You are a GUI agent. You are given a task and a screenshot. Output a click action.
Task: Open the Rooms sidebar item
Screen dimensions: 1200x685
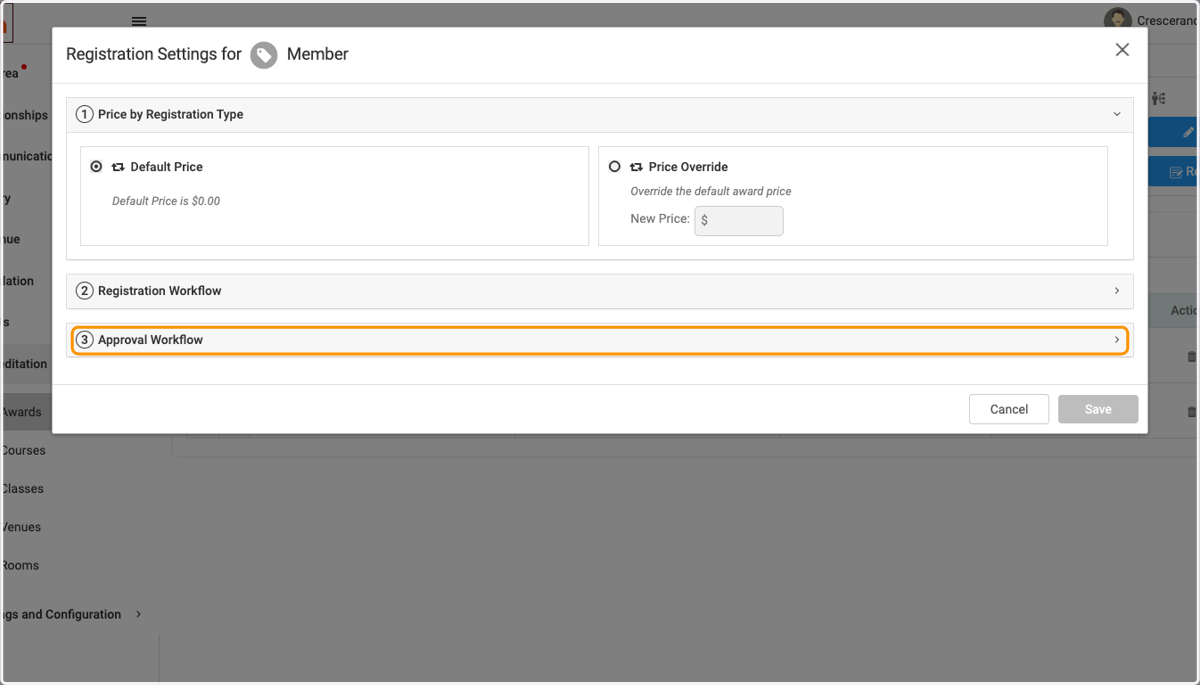(20, 565)
